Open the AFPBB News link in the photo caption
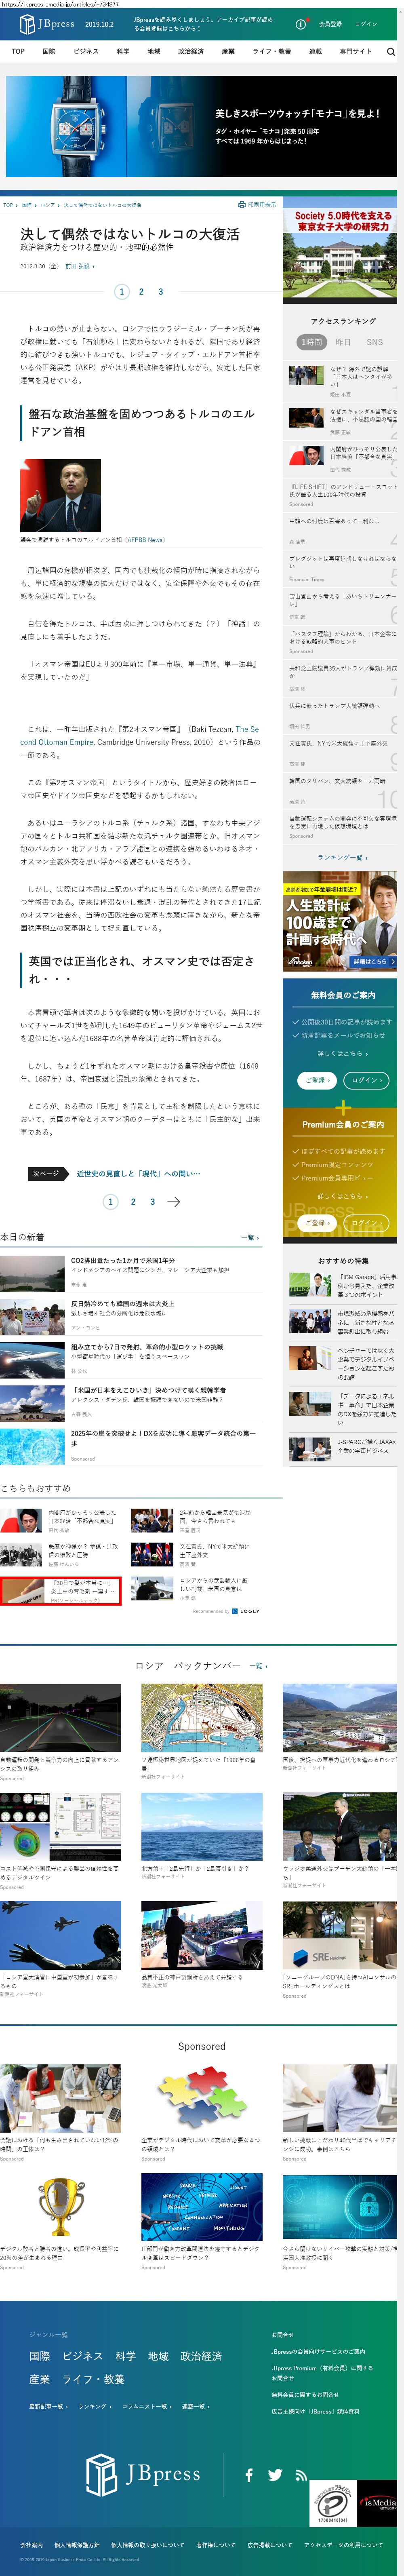 (x=145, y=540)
